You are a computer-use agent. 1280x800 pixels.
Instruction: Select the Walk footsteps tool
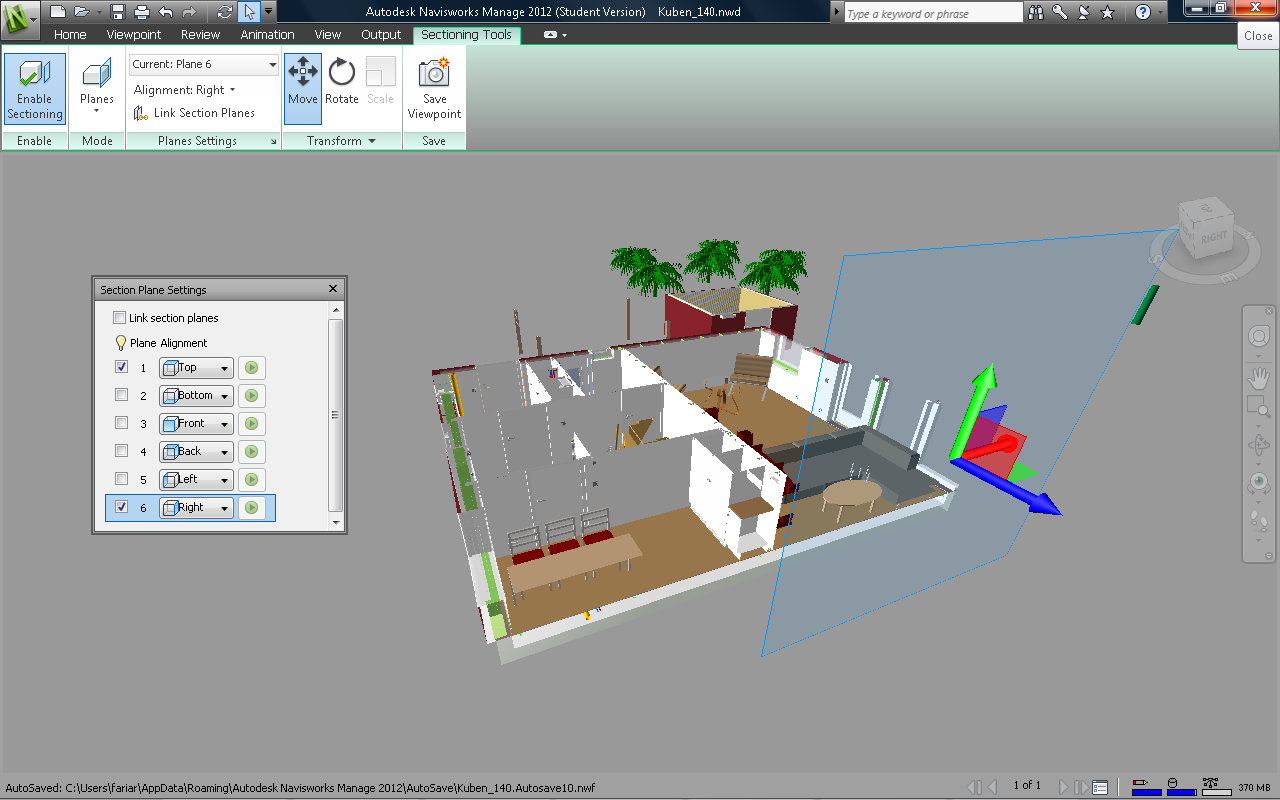(x=1259, y=521)
